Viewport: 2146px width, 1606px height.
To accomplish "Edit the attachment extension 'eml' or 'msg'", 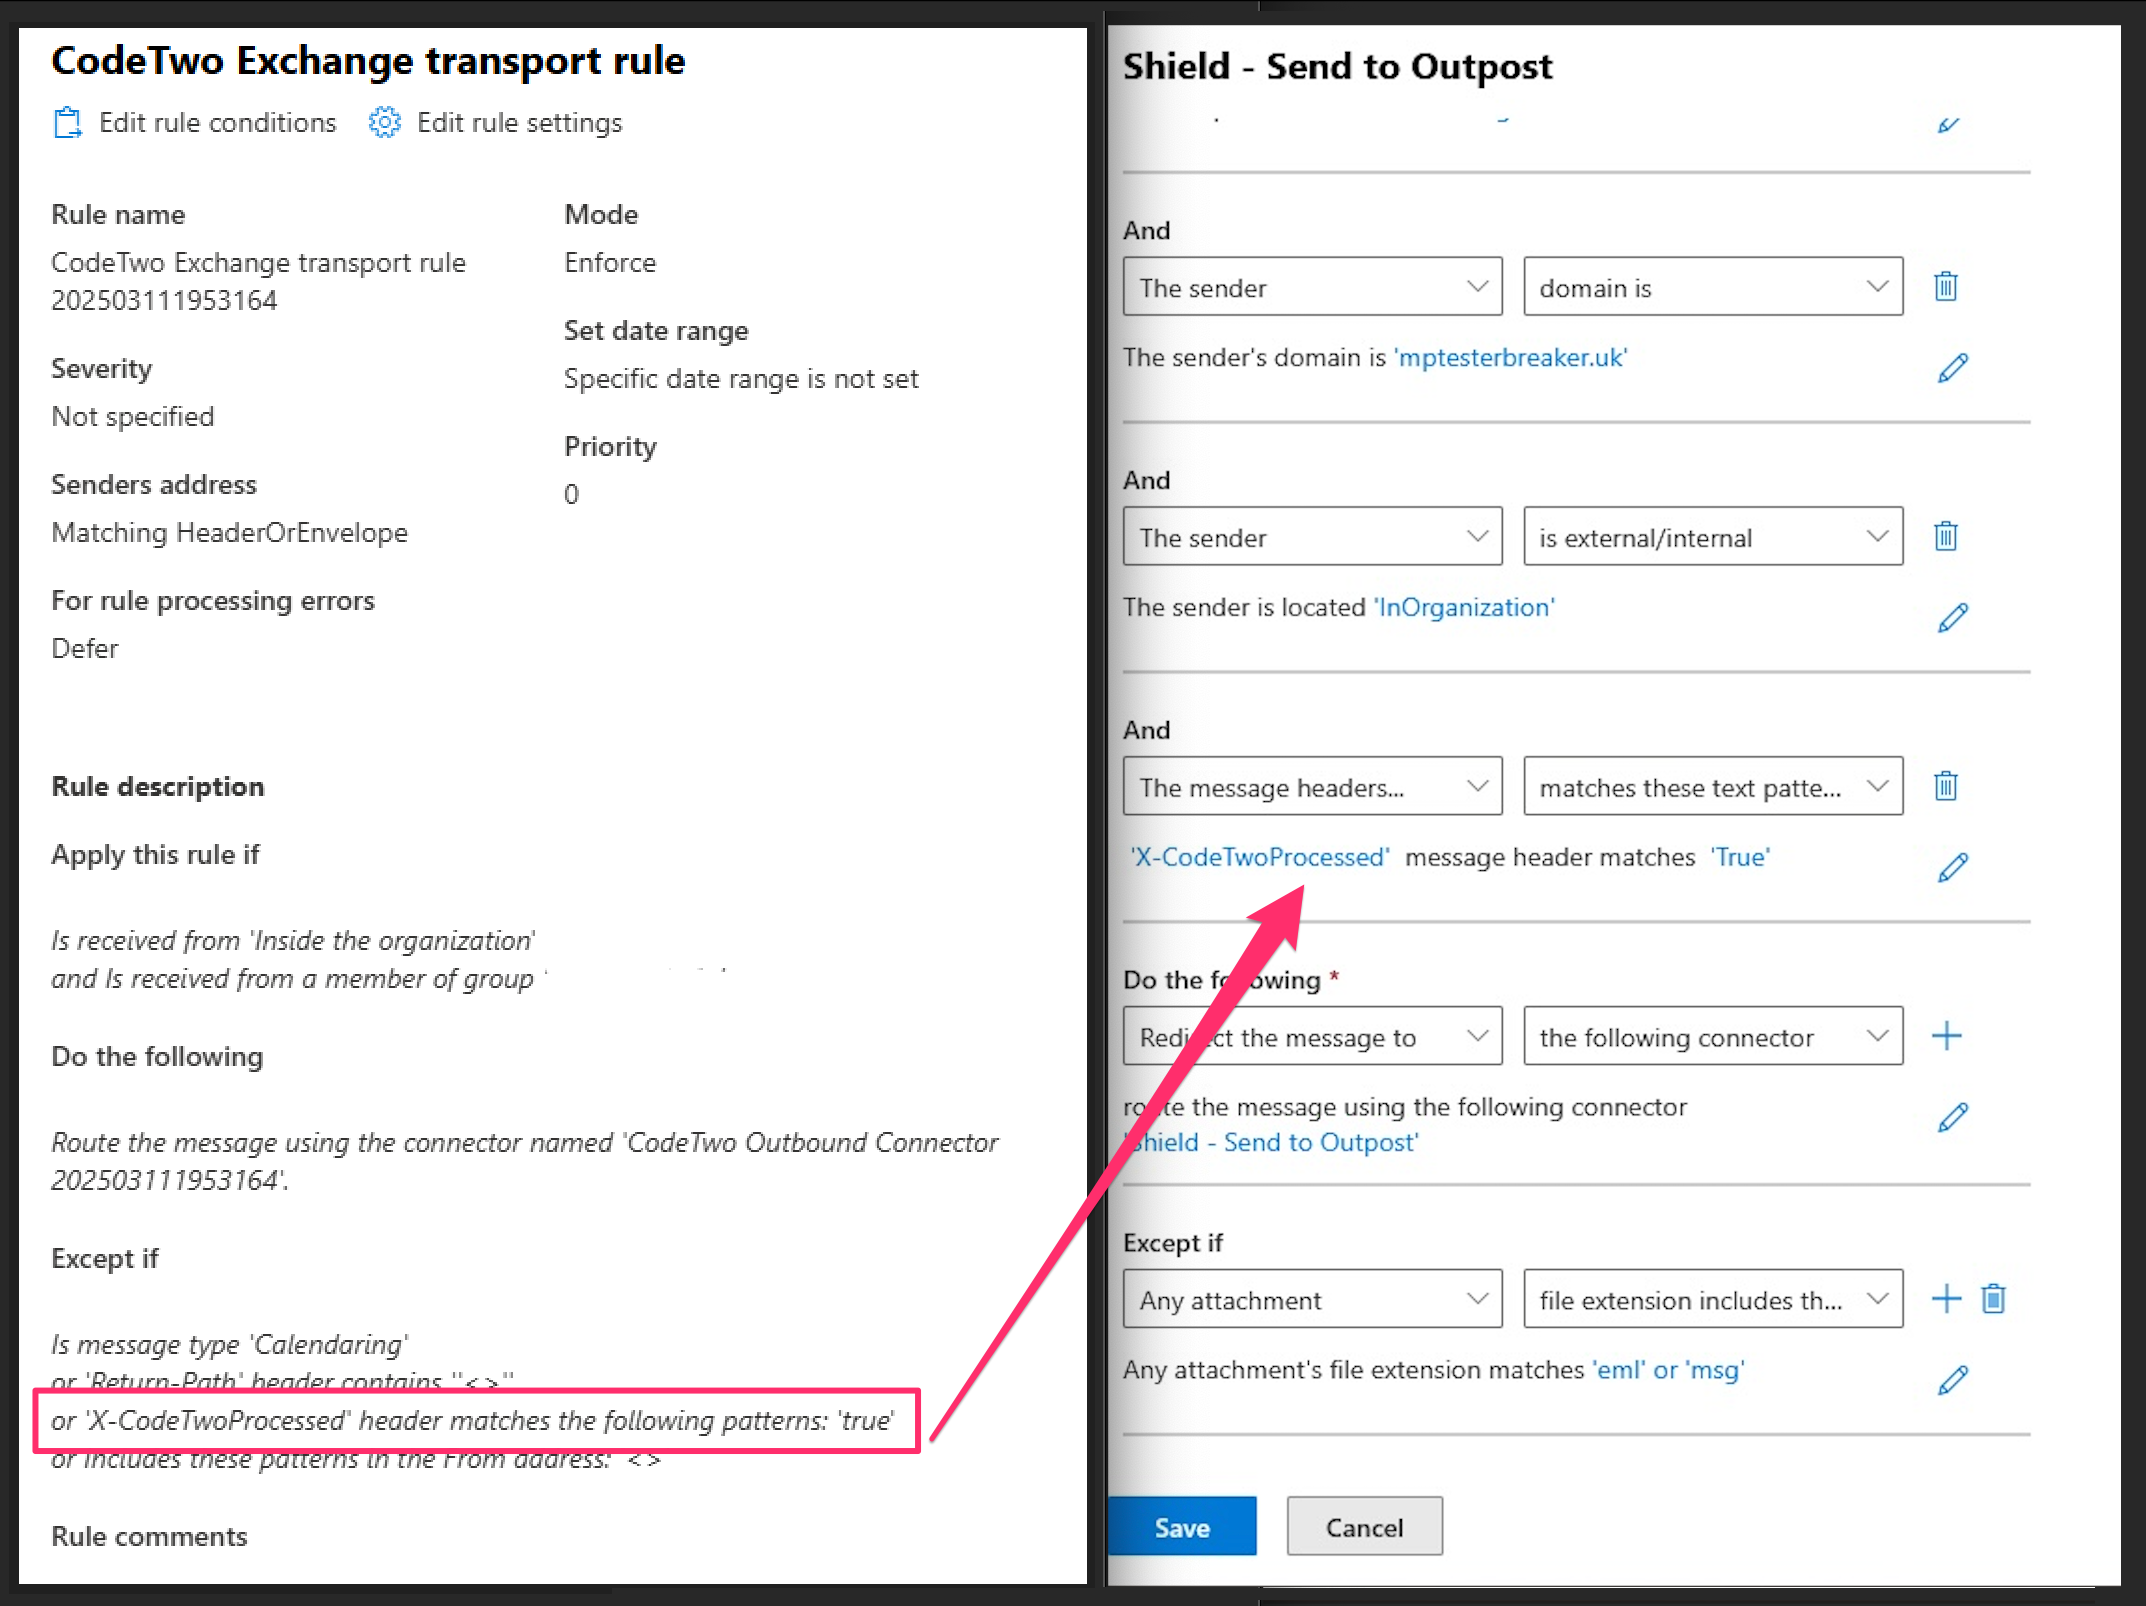I will (1952, 1381).
